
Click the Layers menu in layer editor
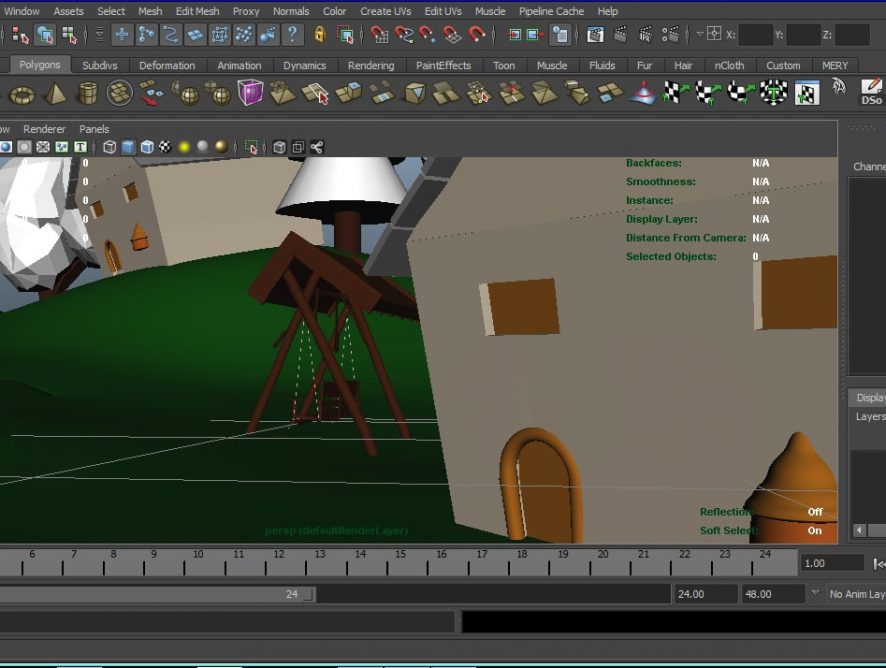870,416
